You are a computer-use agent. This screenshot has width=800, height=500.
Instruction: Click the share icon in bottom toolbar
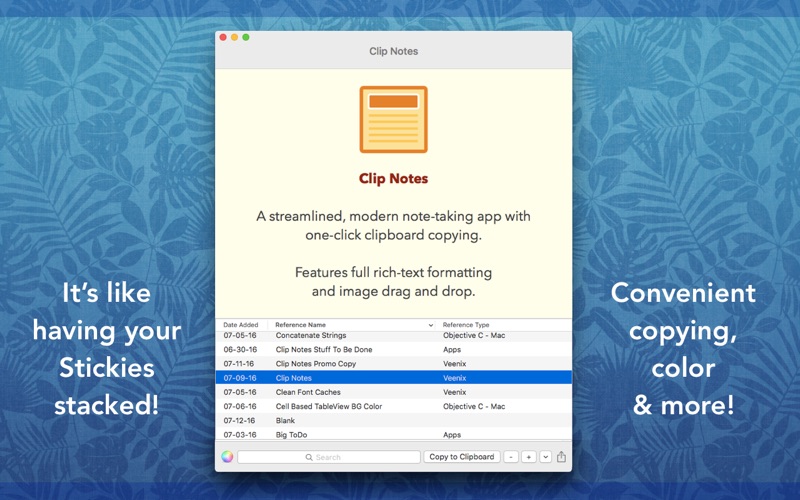[561, 457]
